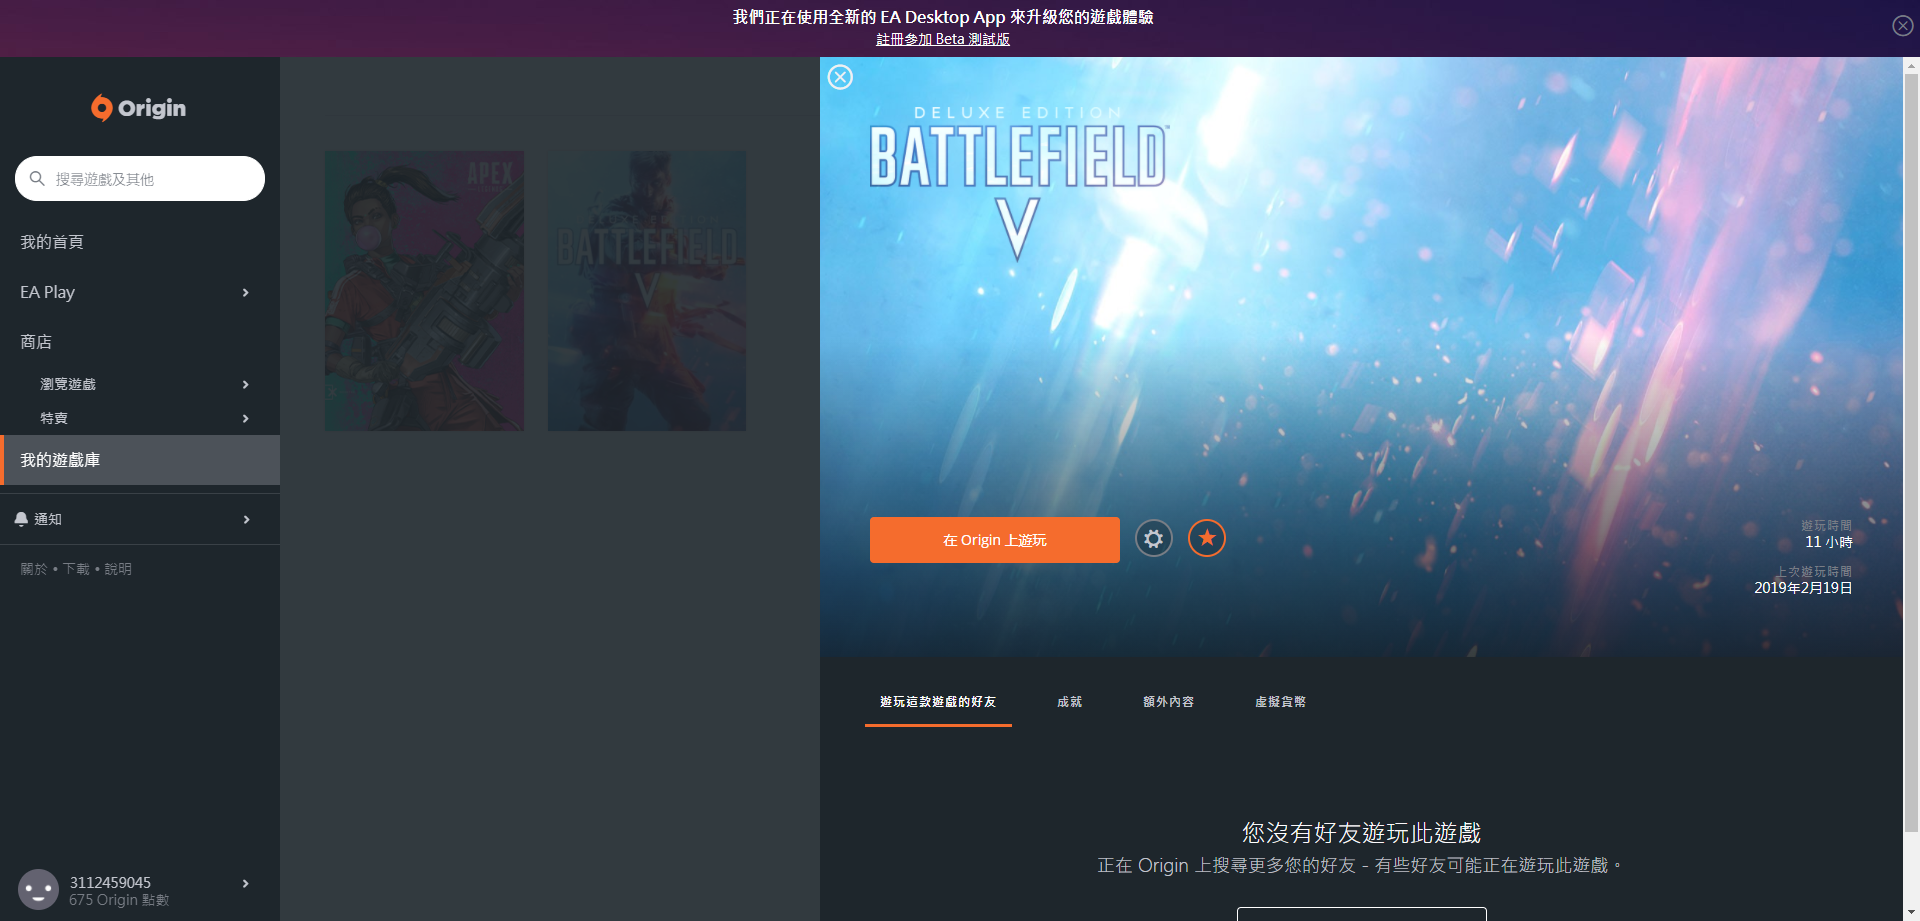Image resolution: width=1920 pixels, height=921 pixels.
Task: Click the 註冊參加 Beta 測試版 link
Action: click(943, 39)
